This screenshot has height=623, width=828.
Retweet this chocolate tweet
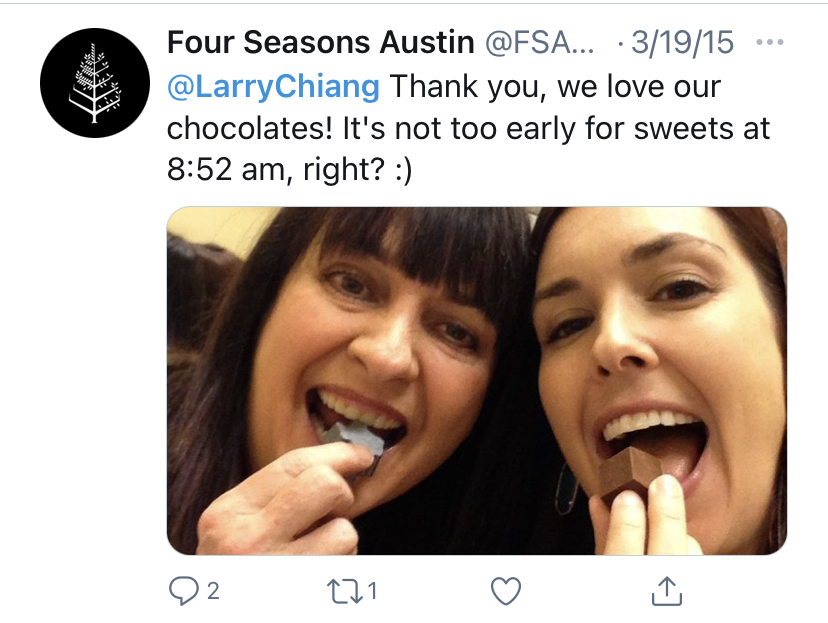click(346, 591)
